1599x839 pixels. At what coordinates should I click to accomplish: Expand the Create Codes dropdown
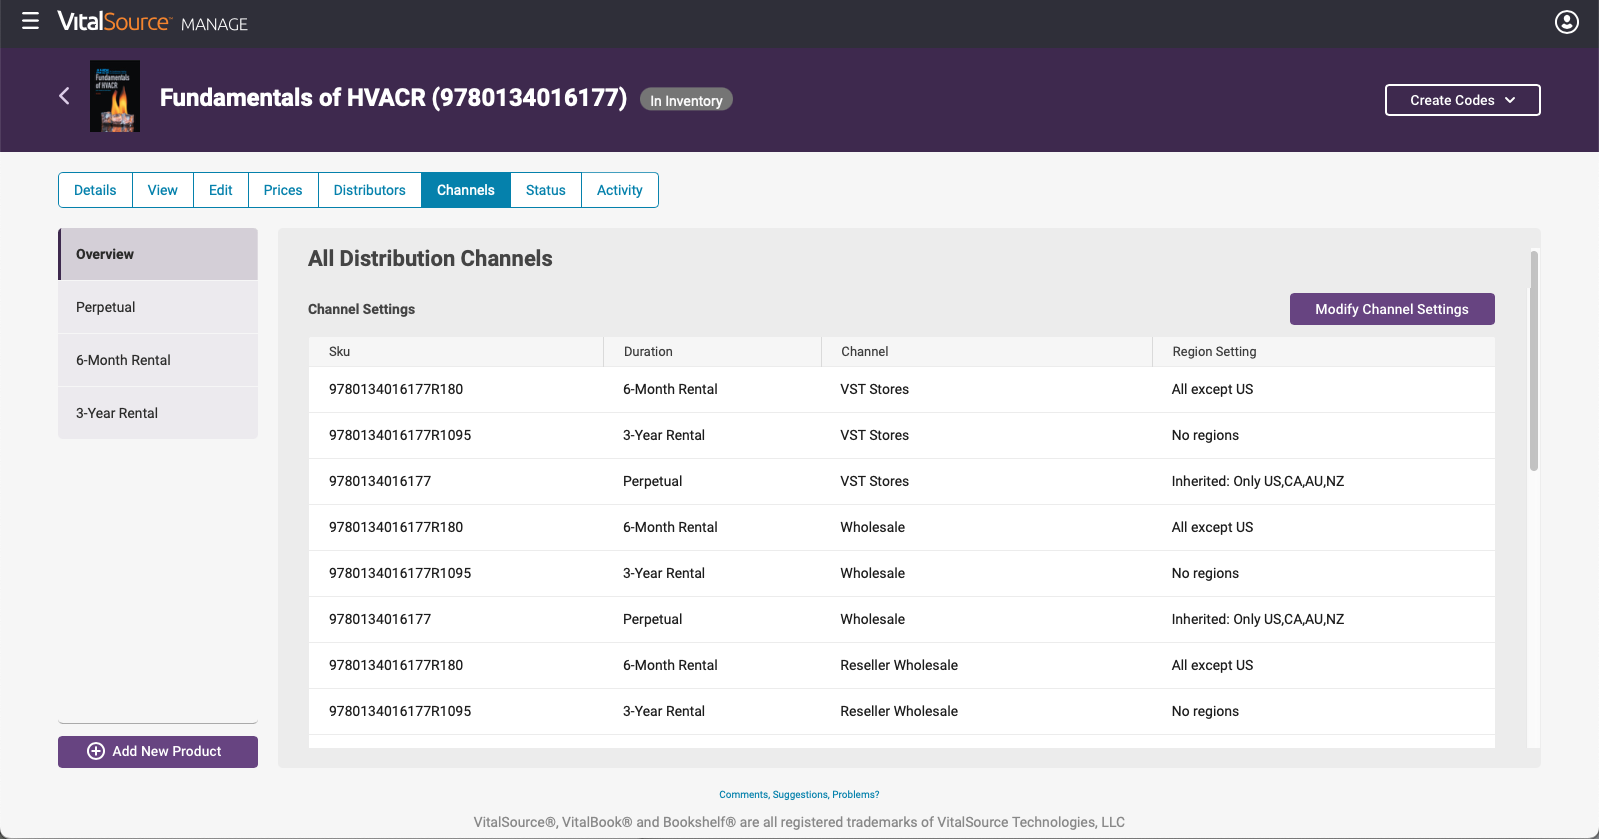tap(1462, 100)
